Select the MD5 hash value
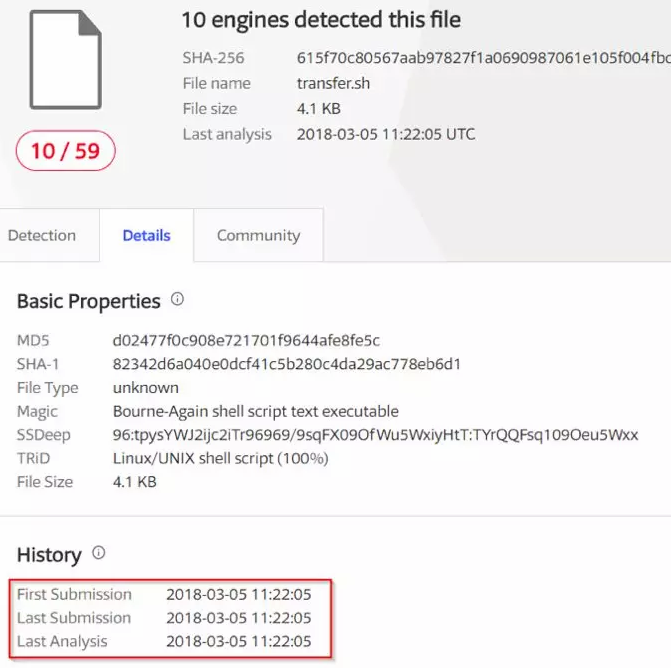The height and width of the screenshot is (668, 671). pyautogui.click(x=246, y=341)
